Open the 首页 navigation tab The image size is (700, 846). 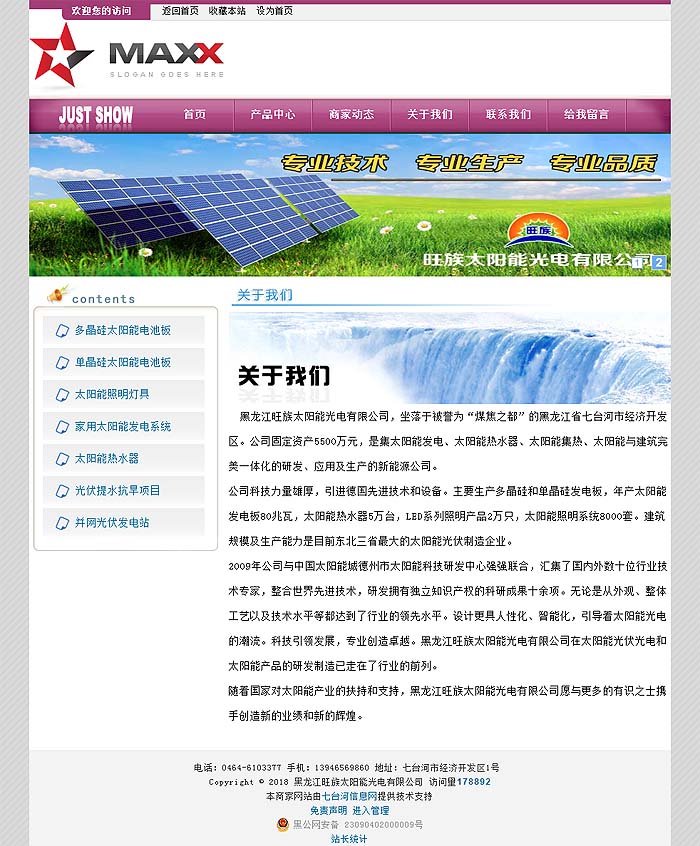click(x=194, y=114)
